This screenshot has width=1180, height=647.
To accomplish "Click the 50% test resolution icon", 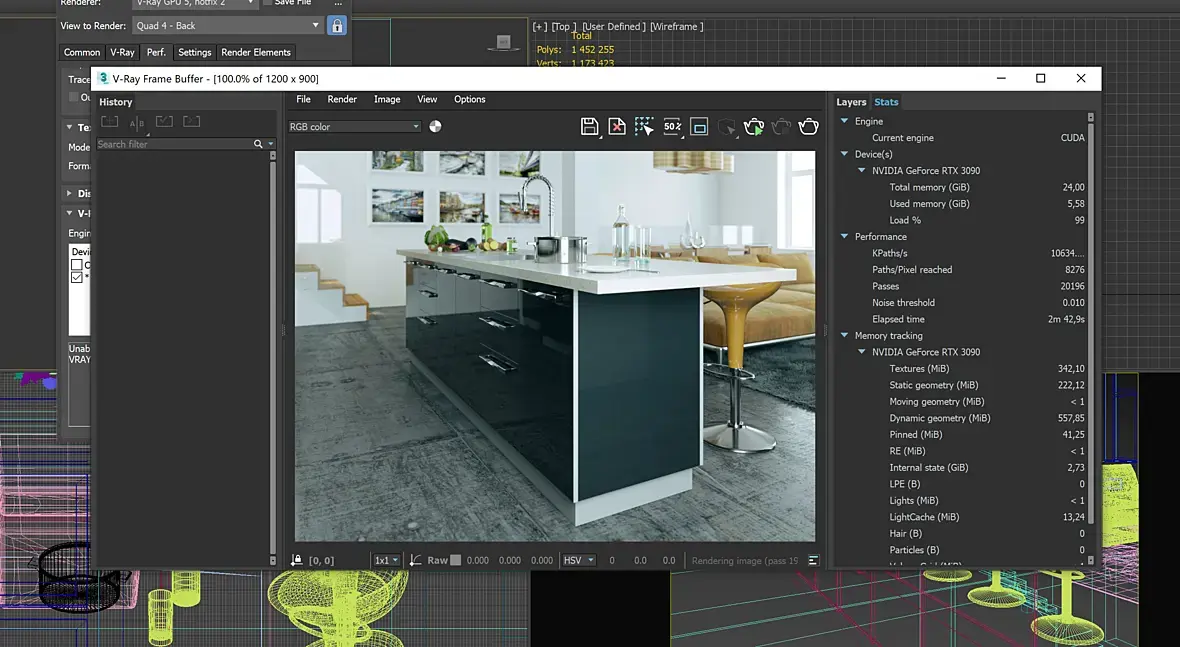I will (x=672, y=127).
